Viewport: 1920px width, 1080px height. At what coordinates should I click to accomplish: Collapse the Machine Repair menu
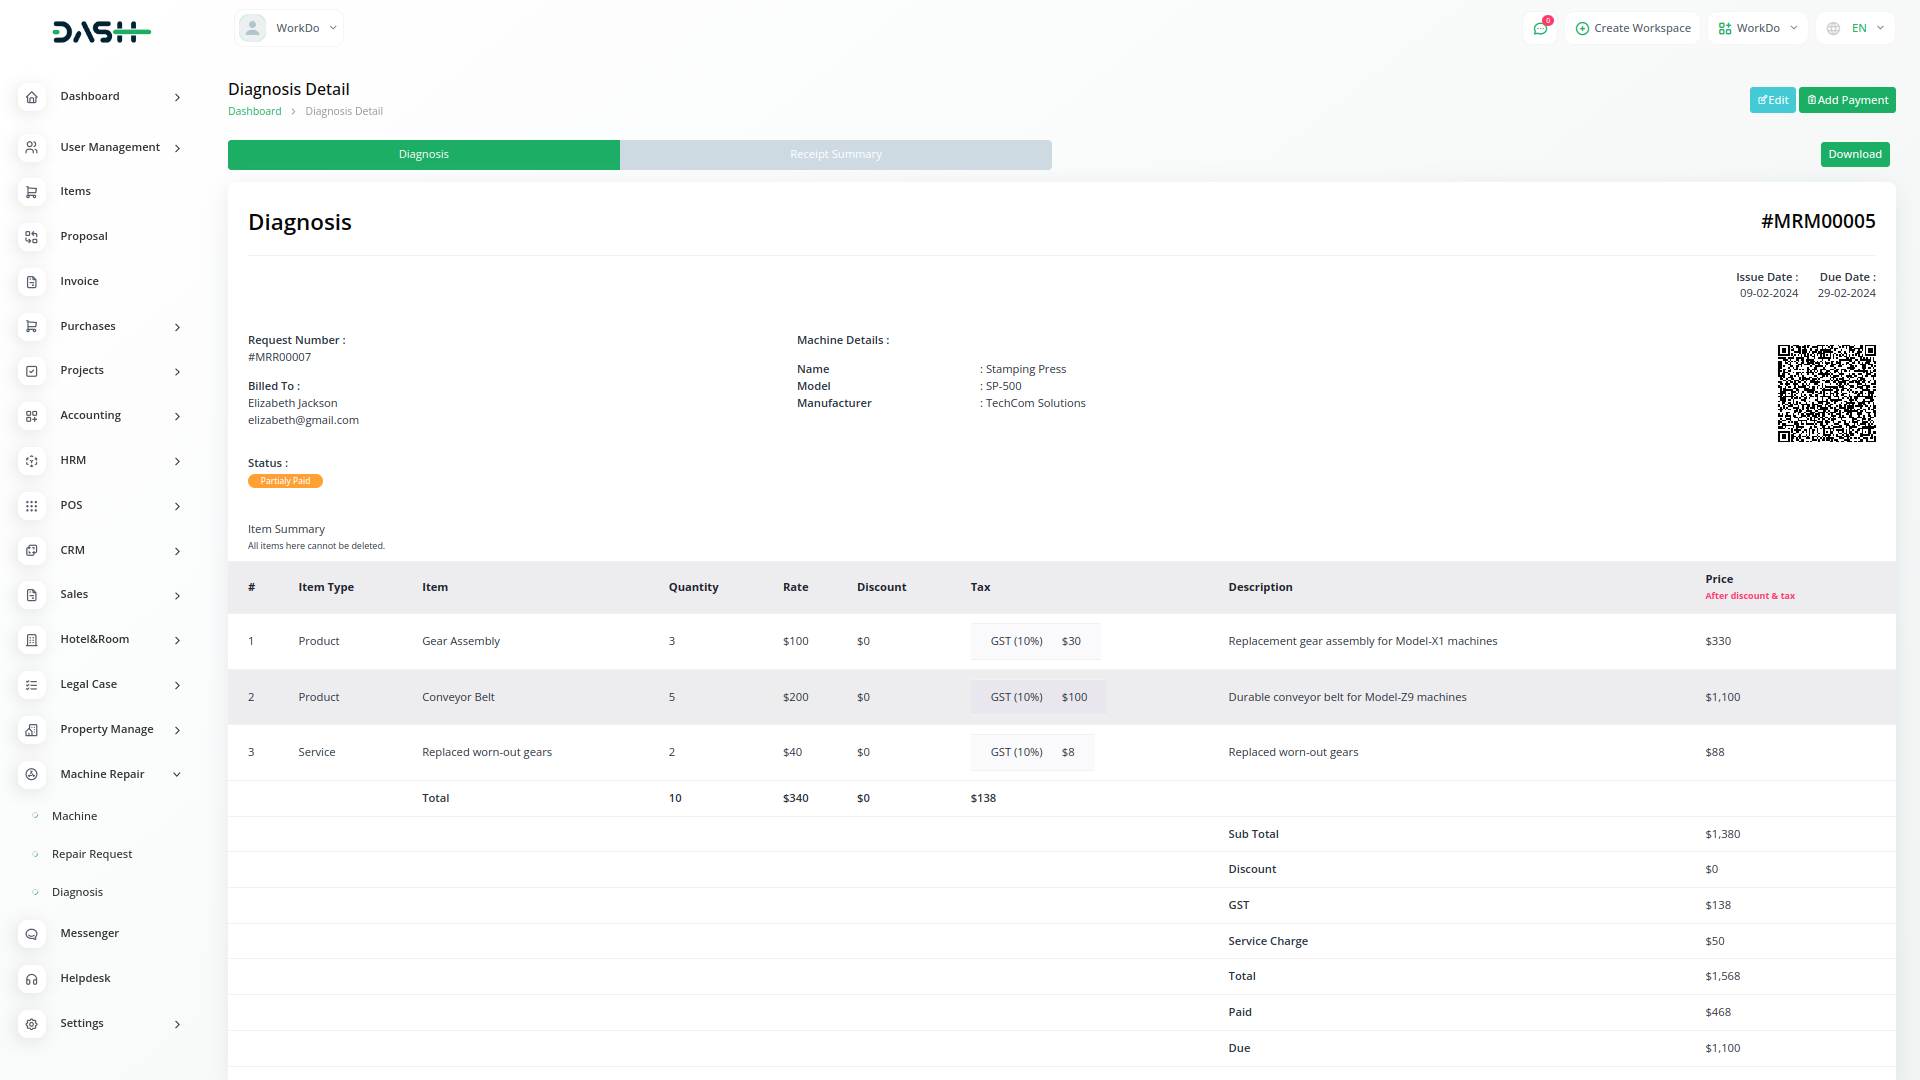tap(177, 775)
